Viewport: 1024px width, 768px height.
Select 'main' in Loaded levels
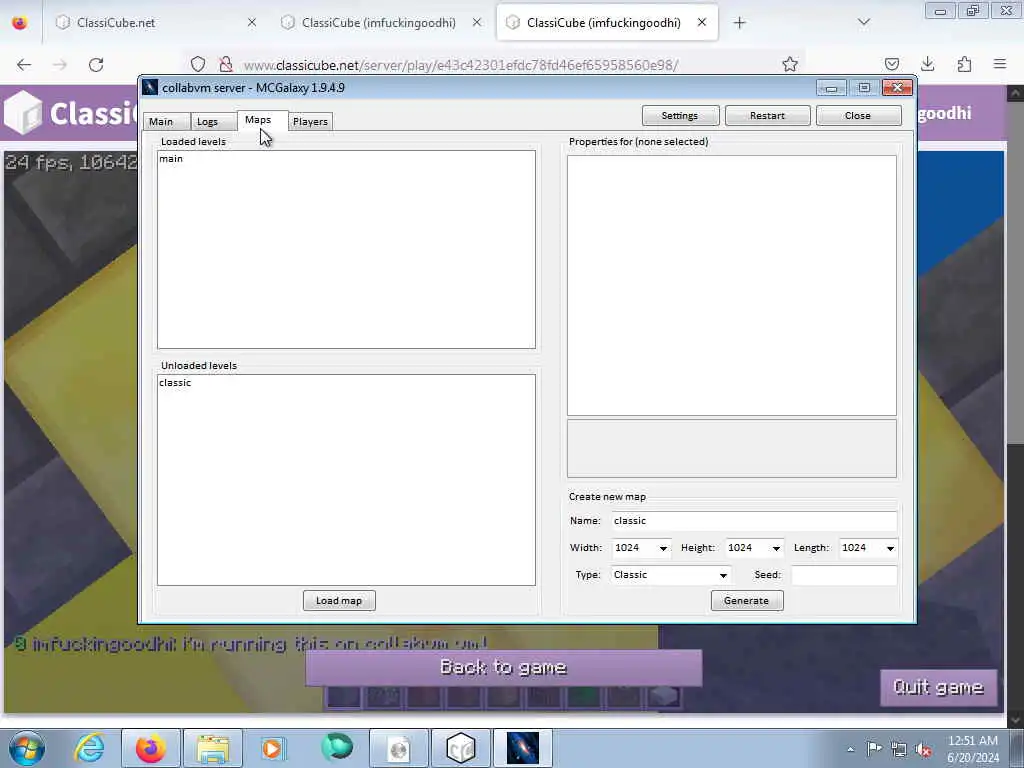pos(171,159)
